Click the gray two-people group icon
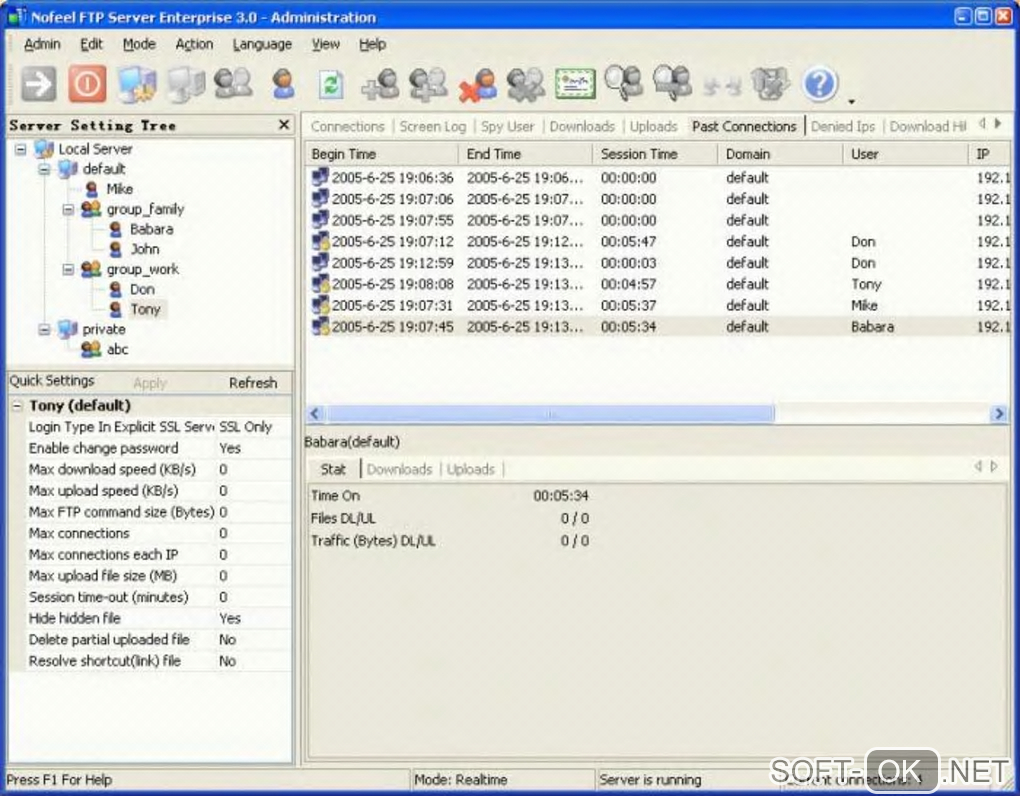 coord(234,85)
